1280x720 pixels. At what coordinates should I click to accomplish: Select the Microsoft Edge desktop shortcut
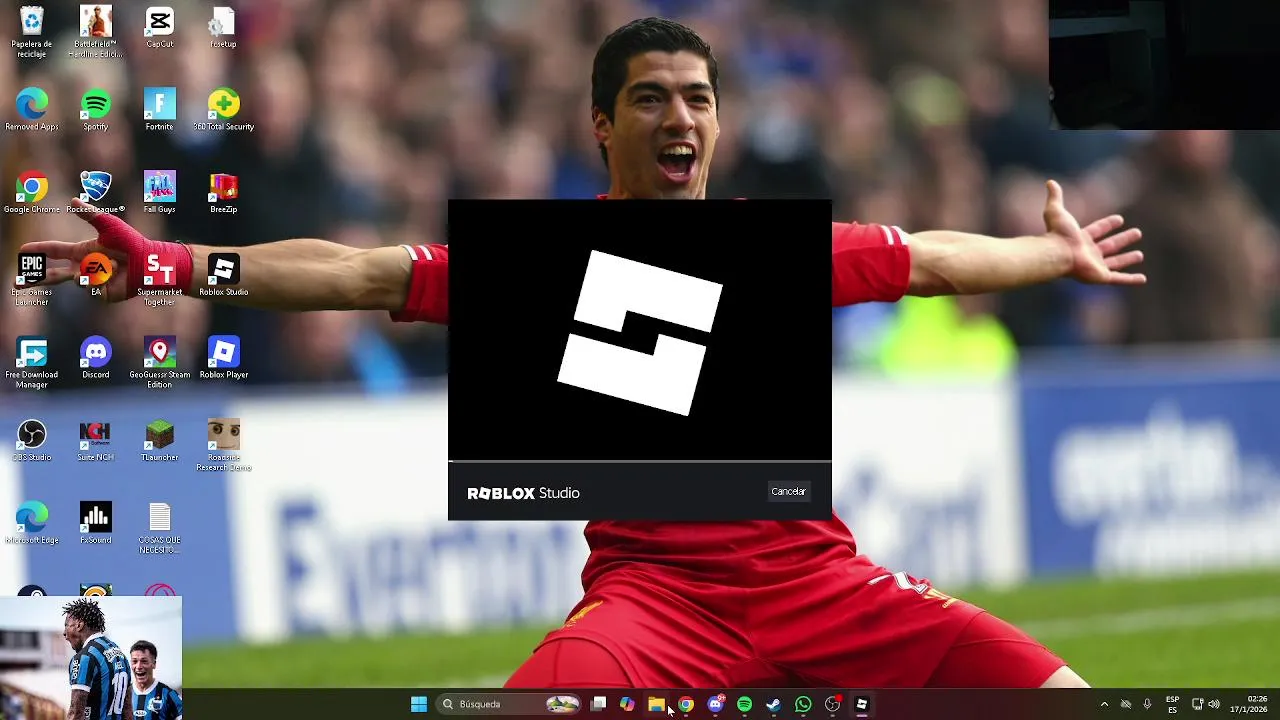point(32,523)
